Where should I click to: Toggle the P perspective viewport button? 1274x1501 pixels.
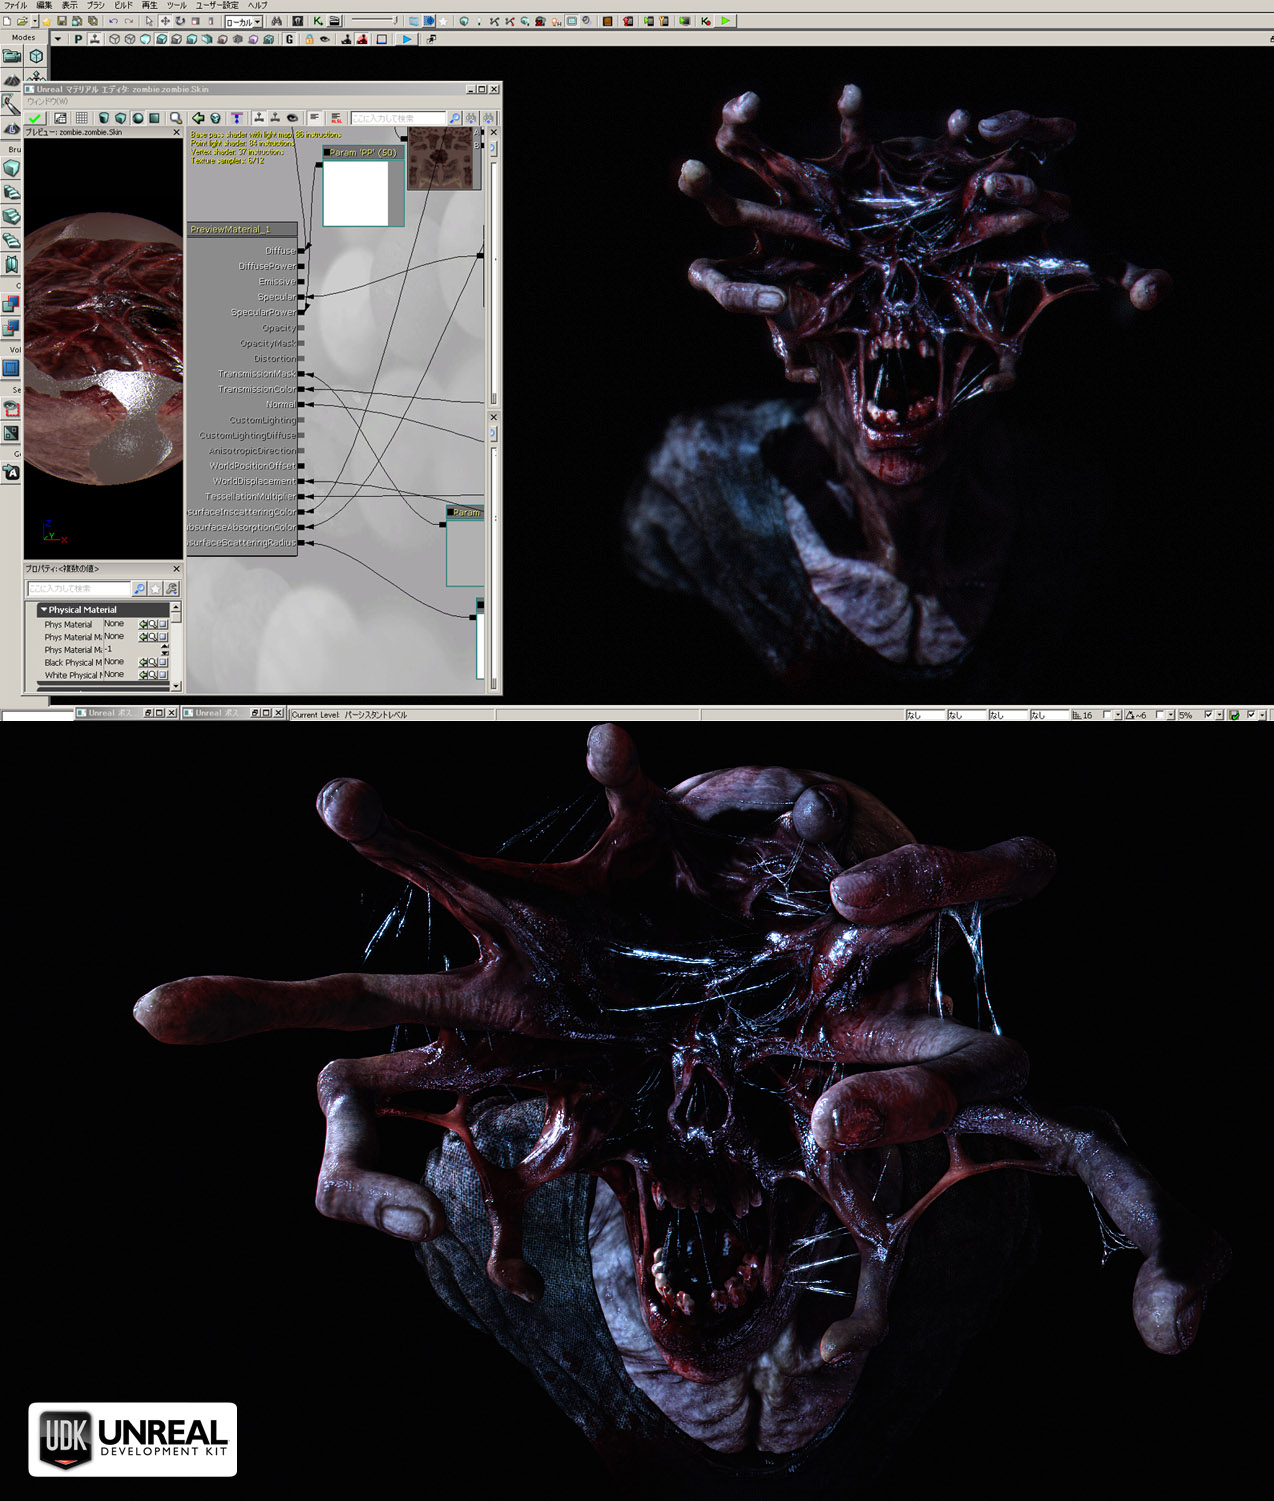click(x=78, y=39)
